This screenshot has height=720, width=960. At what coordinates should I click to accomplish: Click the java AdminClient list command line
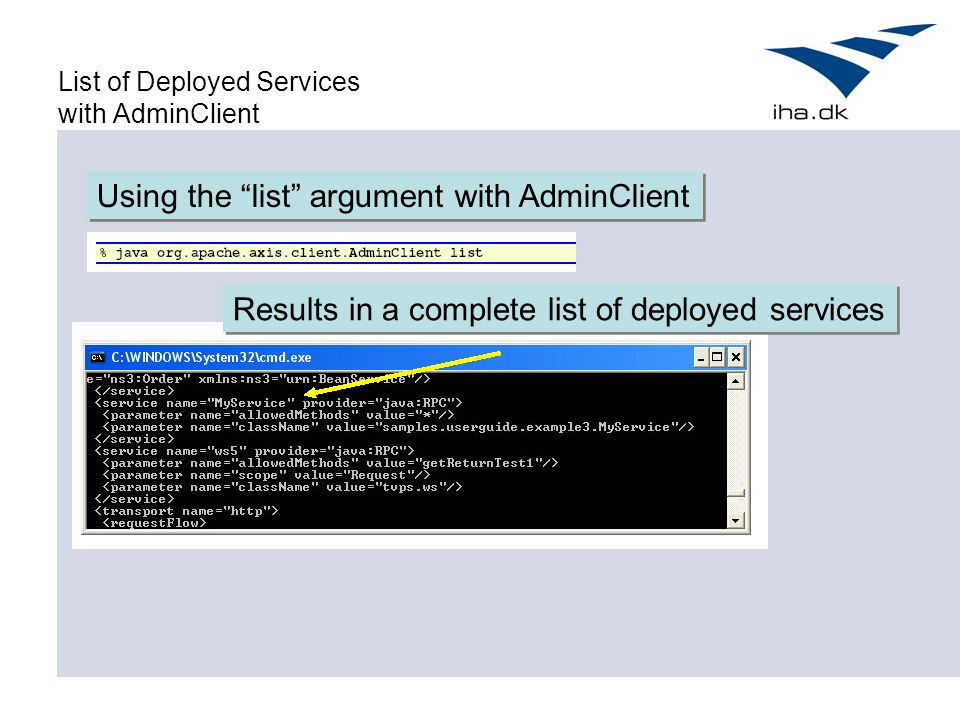coord(291,253)
